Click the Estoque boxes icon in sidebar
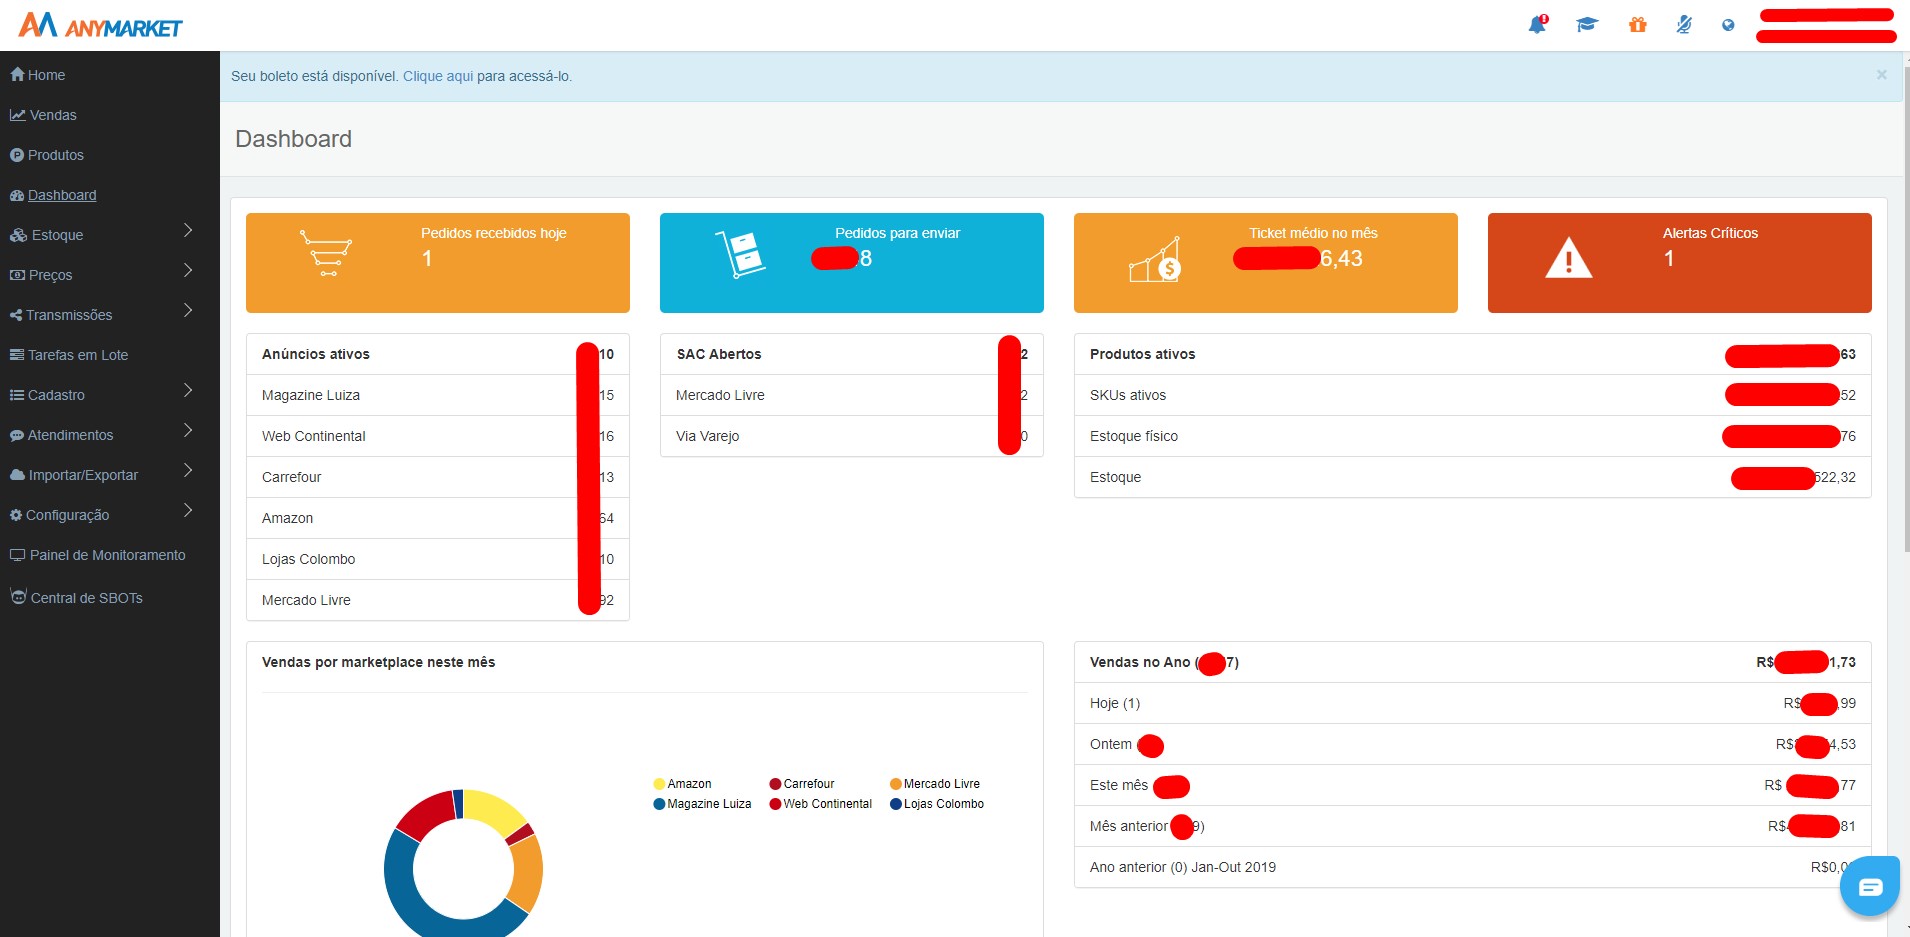Viewport: 1910px width, 937px height. click(x=19, y=235)
